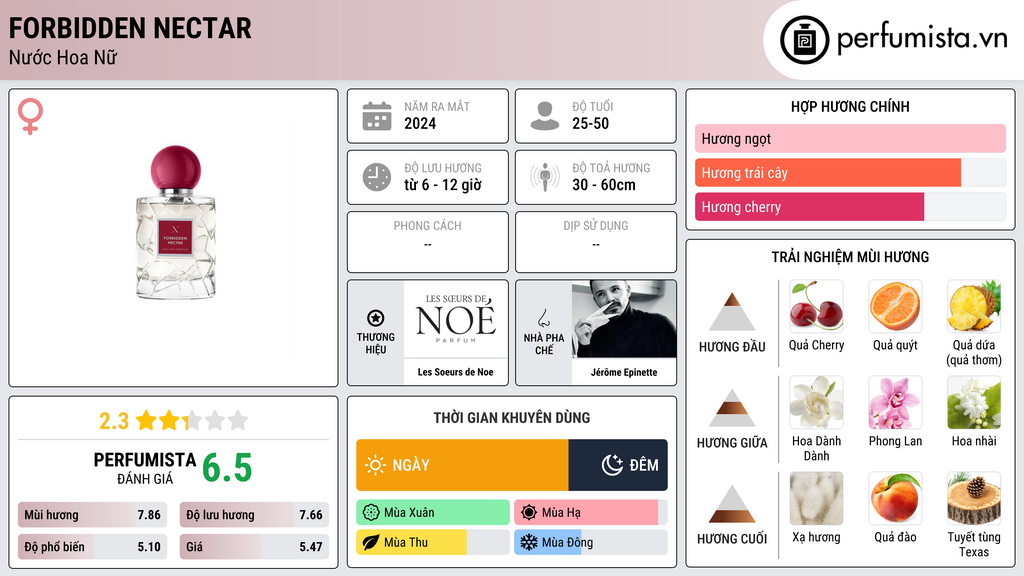The image size is (1024, 576).
Task: Click the Nước Hoa Nữ subtitle
Action: pos(63,57)
